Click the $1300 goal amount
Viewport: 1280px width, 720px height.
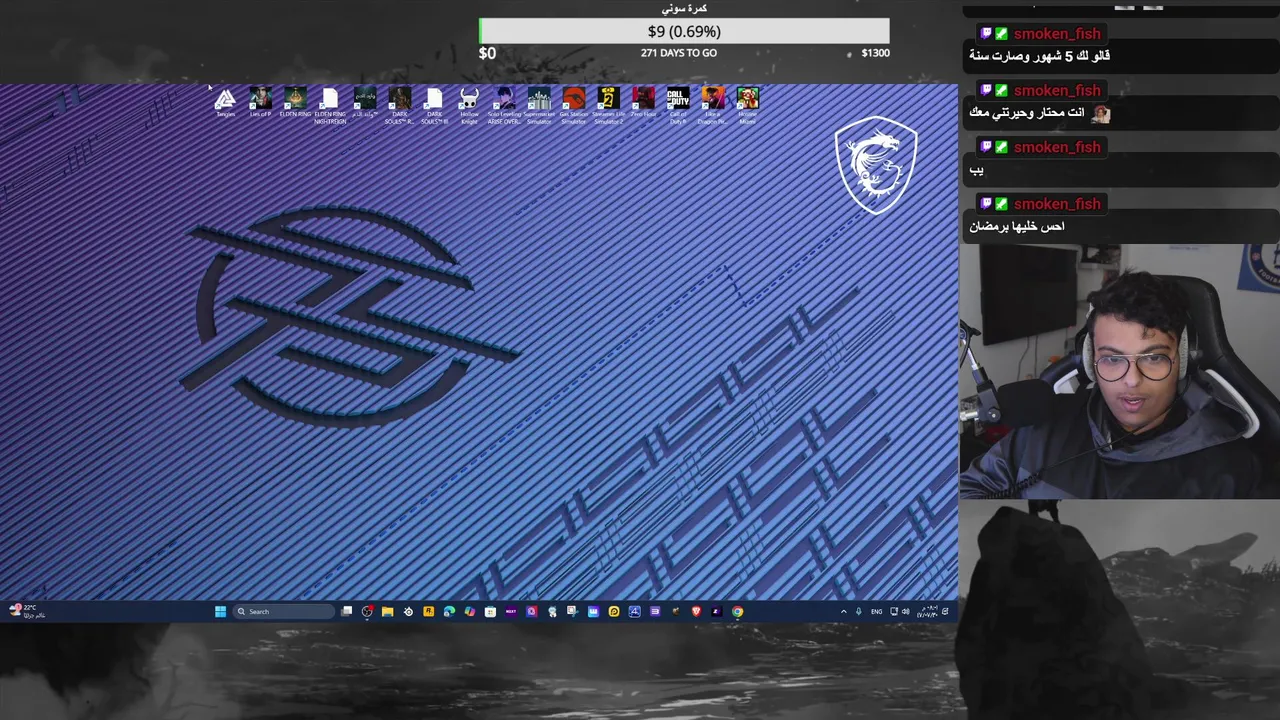pos(875,53)
